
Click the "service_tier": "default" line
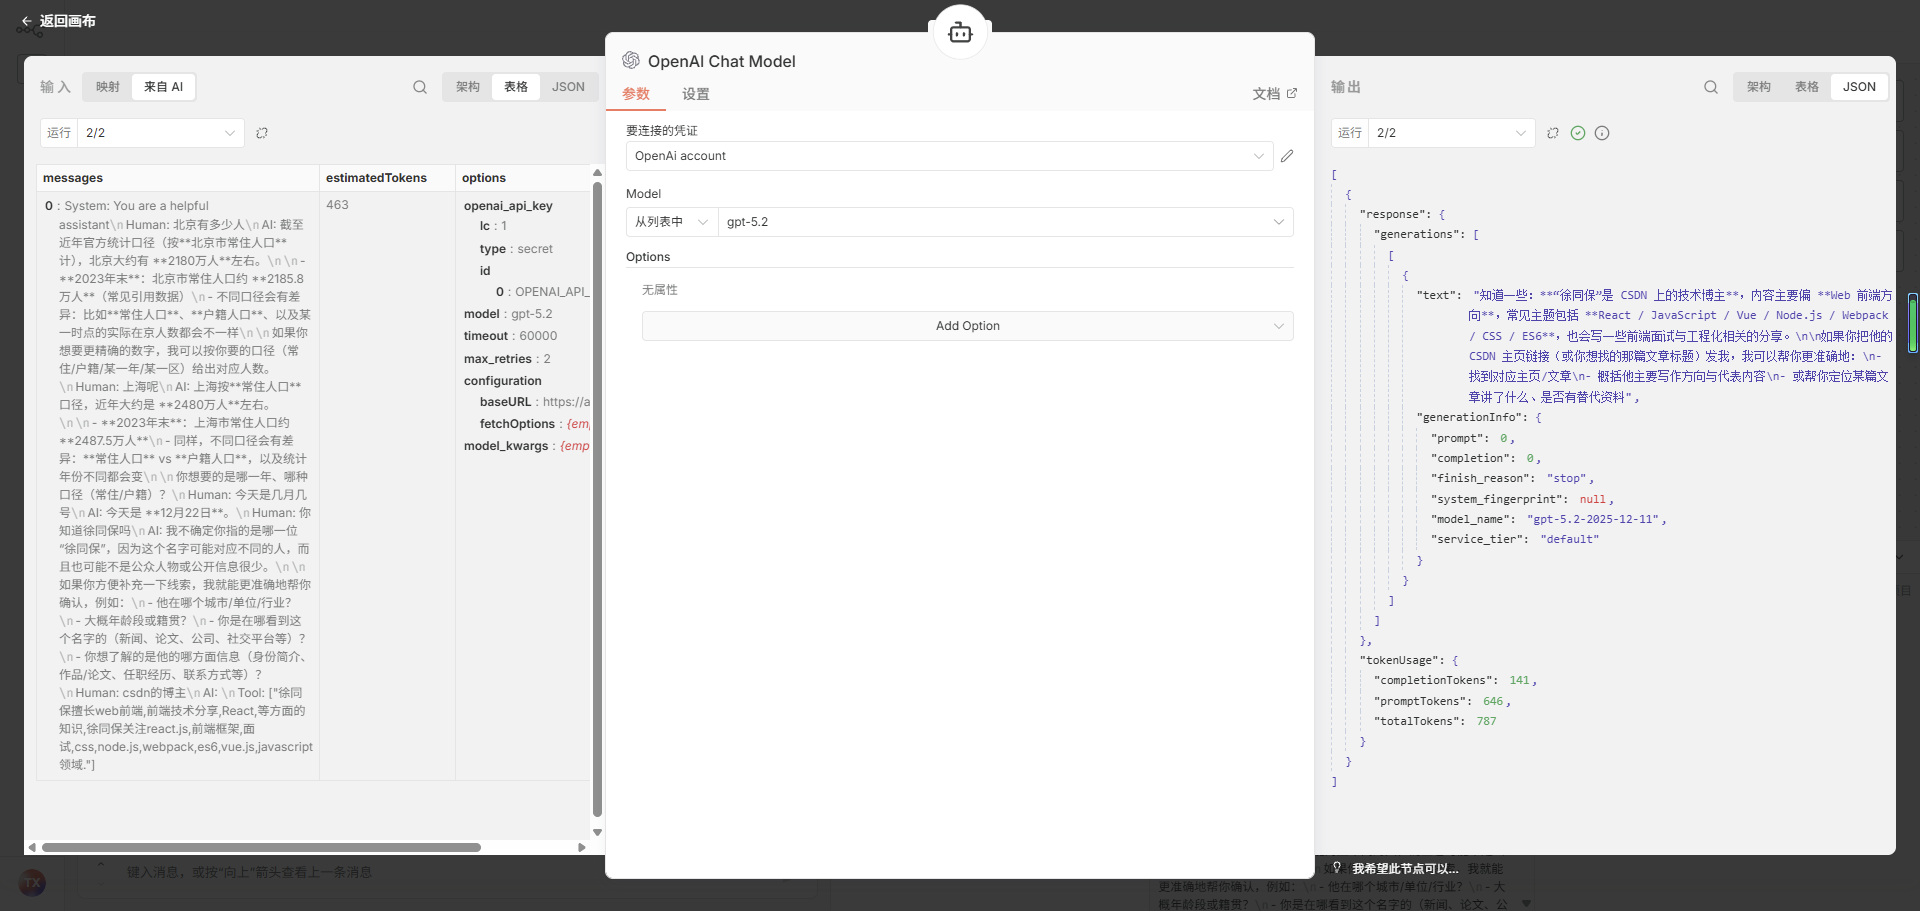coord(1515,539)
